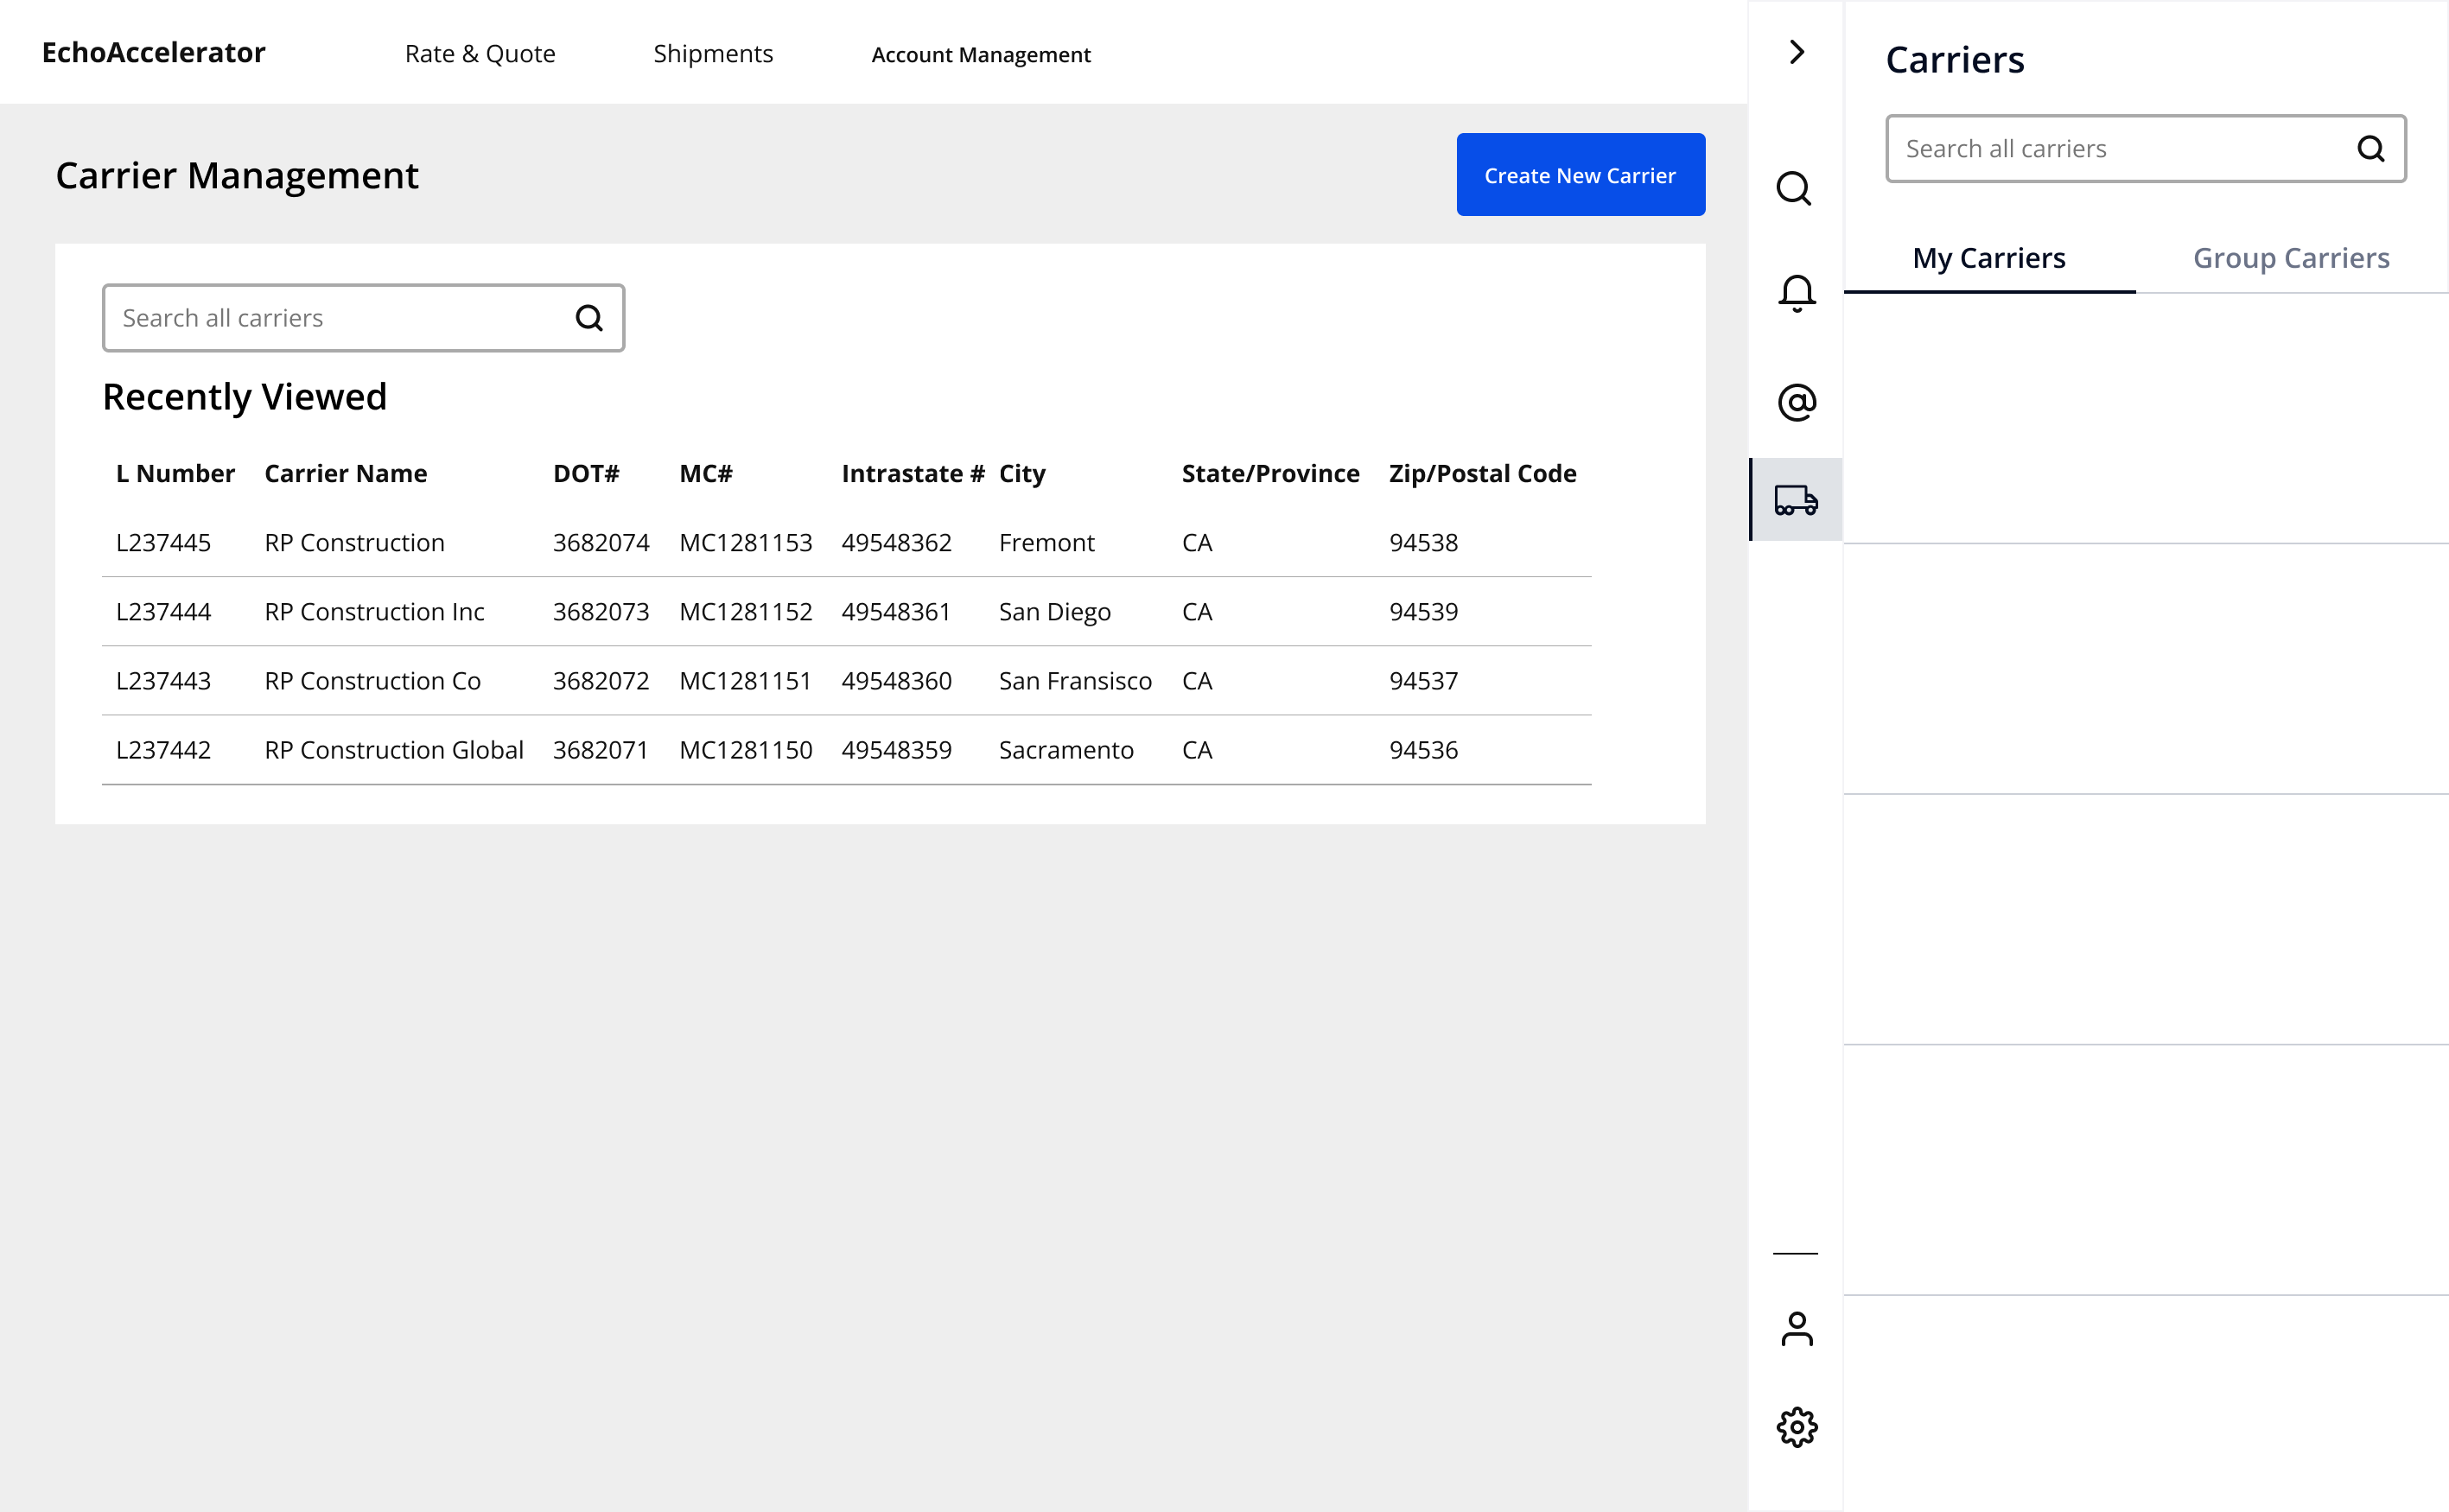
Task: Open the sidebar search icon
Action: pyautogui.click(x=1795, y=188)
